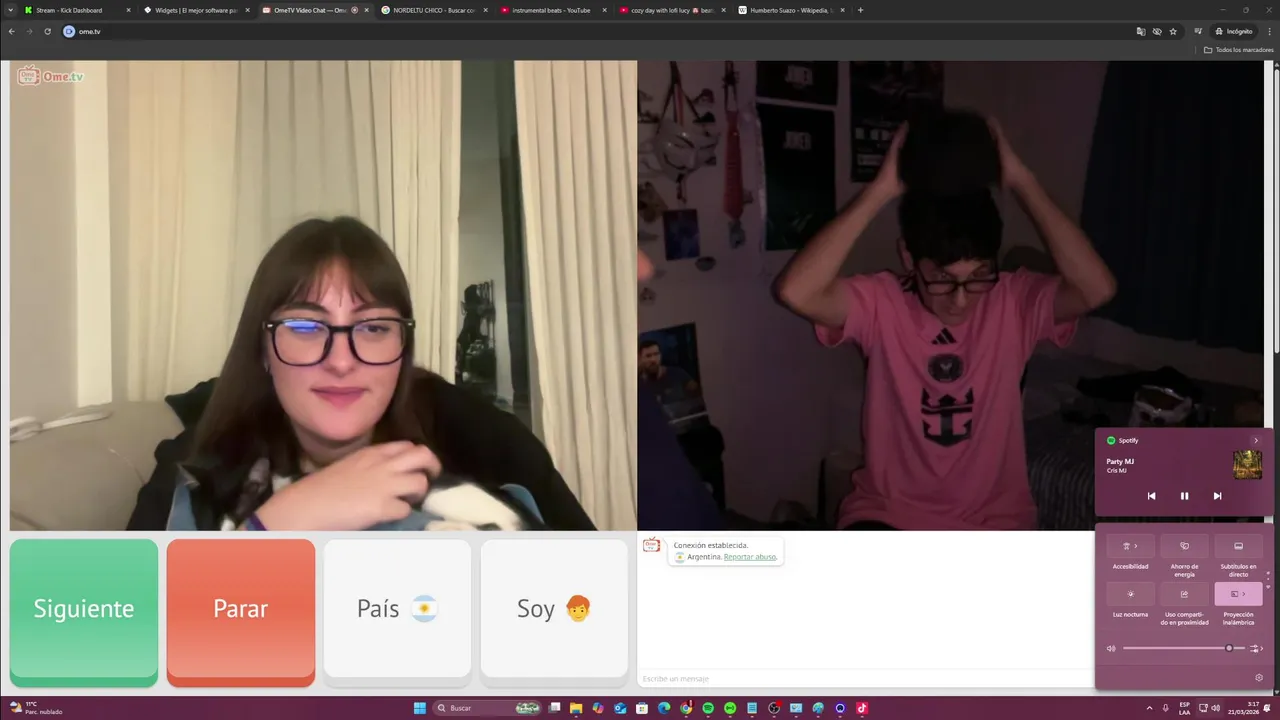Toggle Luz nocturna
Image resolution: width=1280 pixels, height=720 pixels.
coord(1131,594)
